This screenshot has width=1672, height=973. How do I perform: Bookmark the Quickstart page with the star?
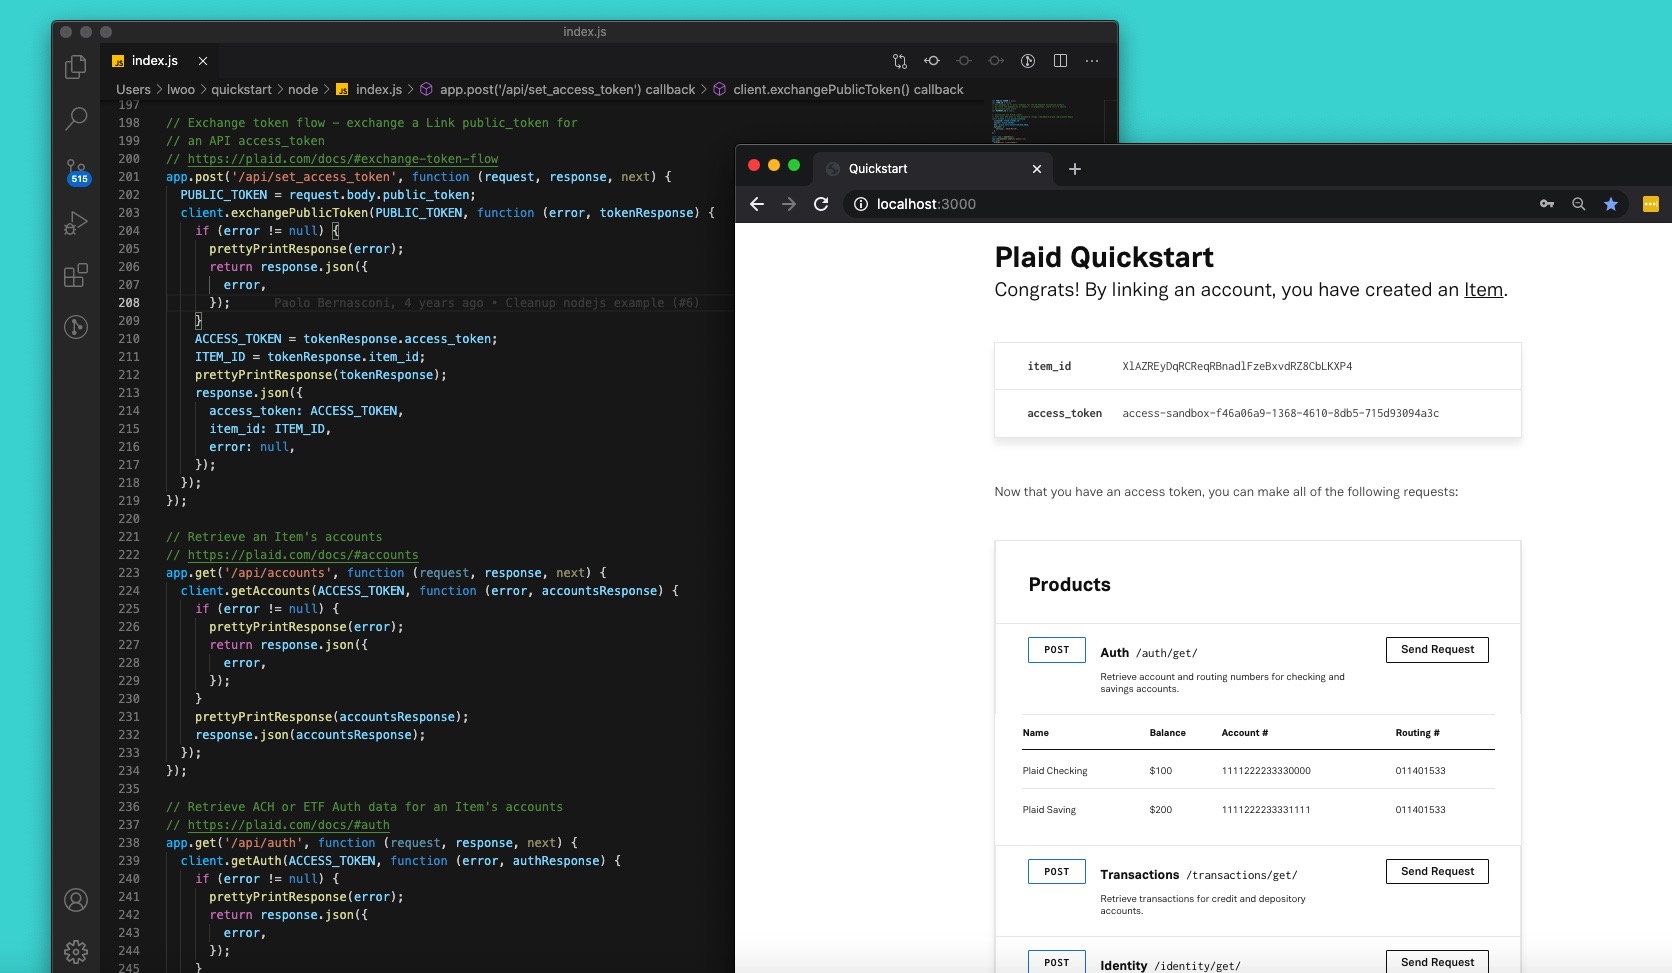1612,204
